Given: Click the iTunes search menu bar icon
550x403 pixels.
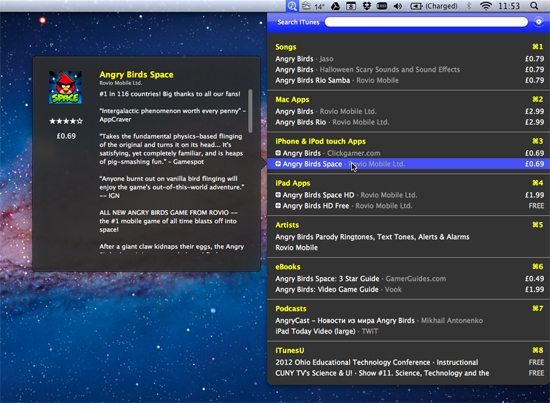Looking at the screenshot, I should coord(292,6).
